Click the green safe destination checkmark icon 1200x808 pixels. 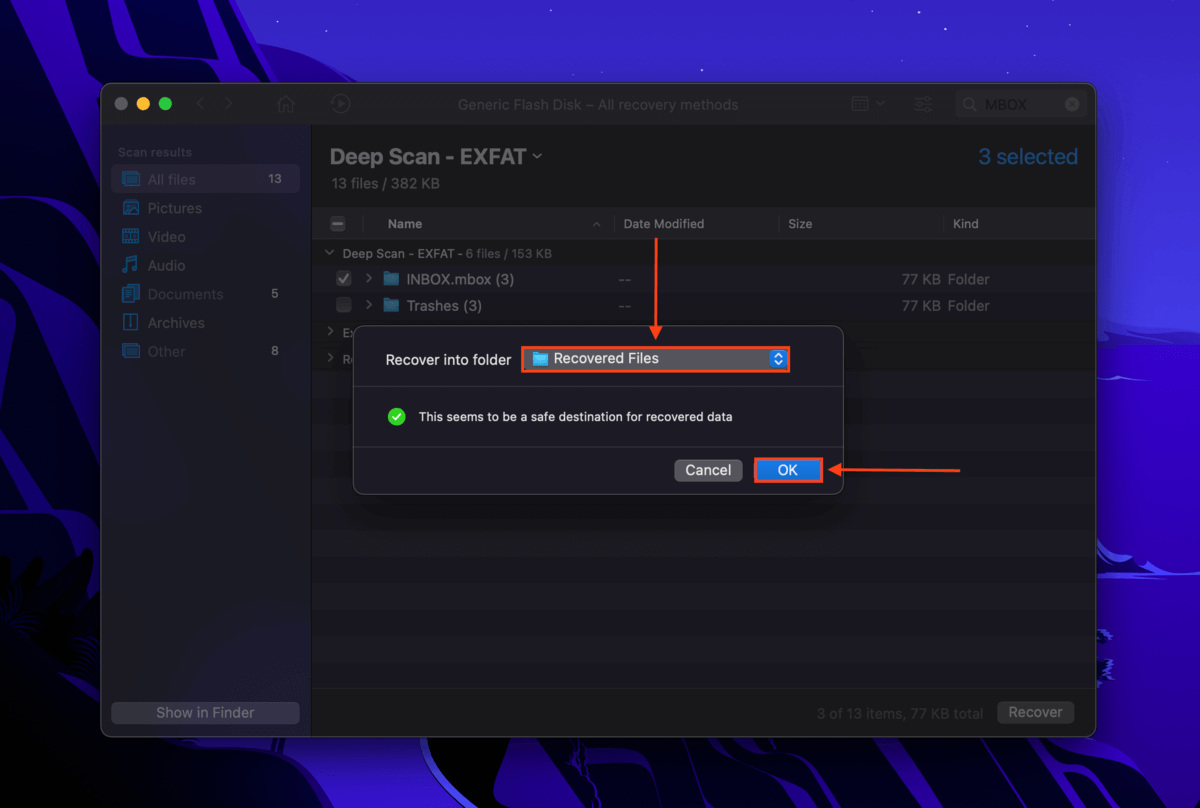pos(397,416)
